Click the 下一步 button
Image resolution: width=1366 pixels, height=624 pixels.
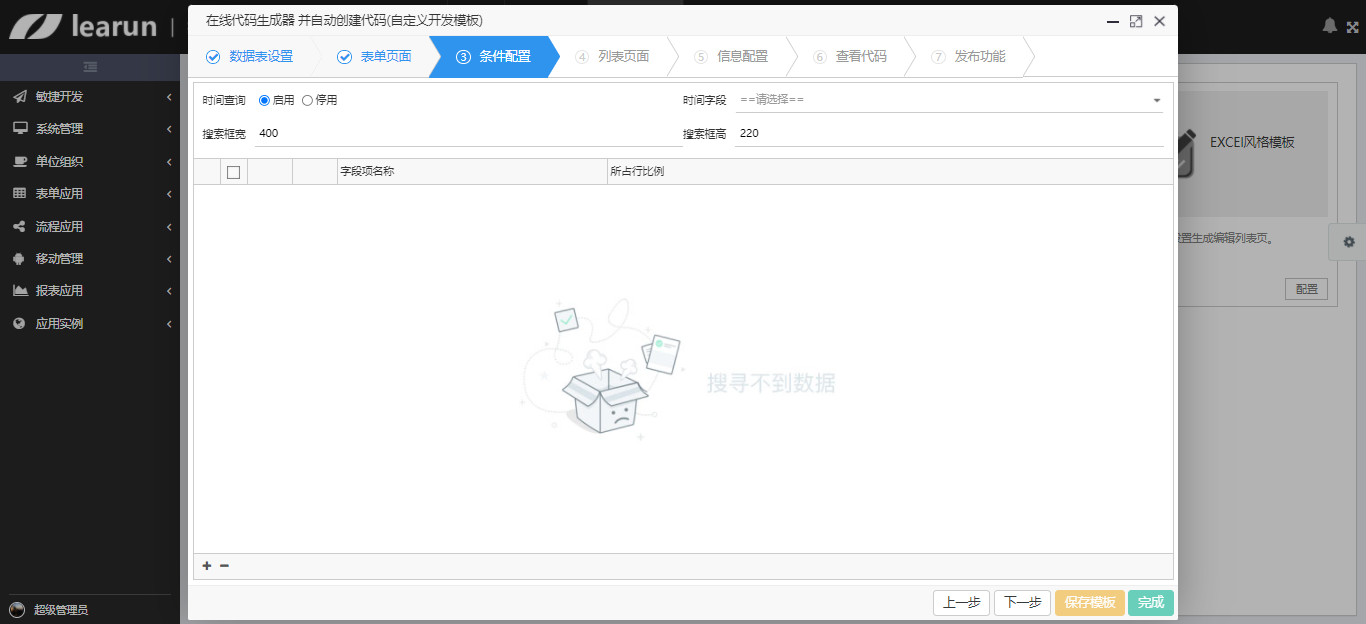coord(1023,602)
